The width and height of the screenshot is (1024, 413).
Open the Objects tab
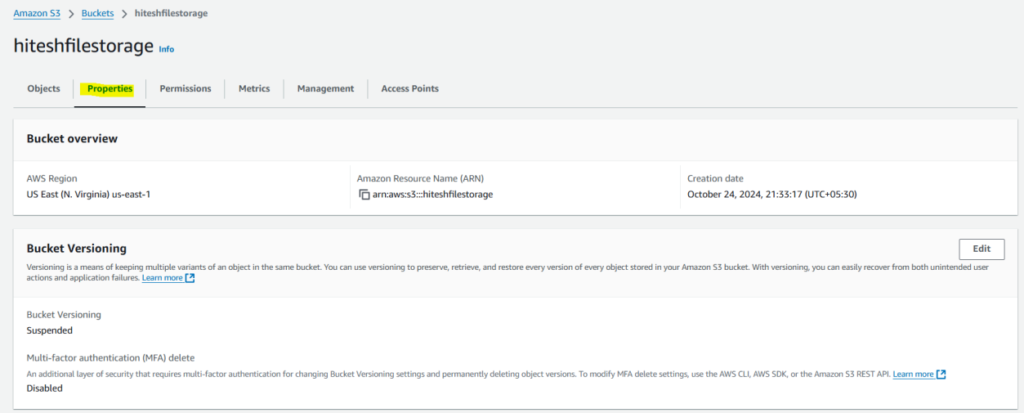point(43,89)
